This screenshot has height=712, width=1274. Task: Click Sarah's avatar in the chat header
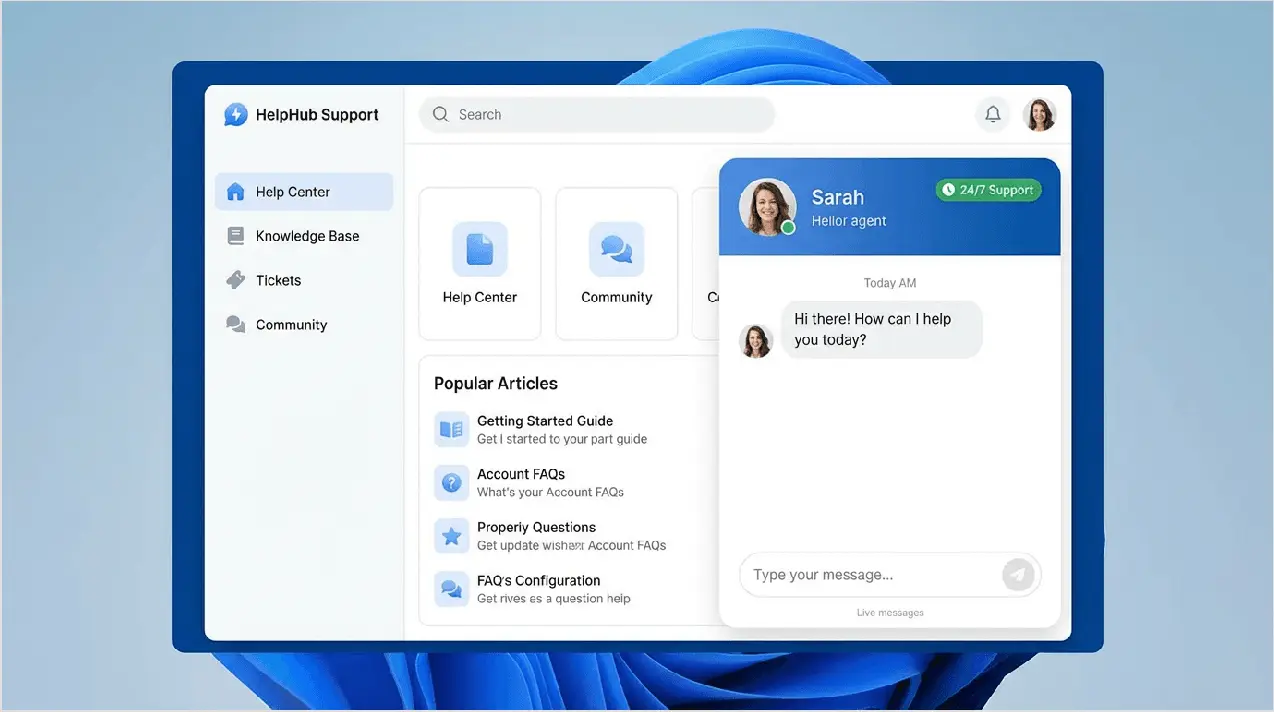click(x=768, y=207)
